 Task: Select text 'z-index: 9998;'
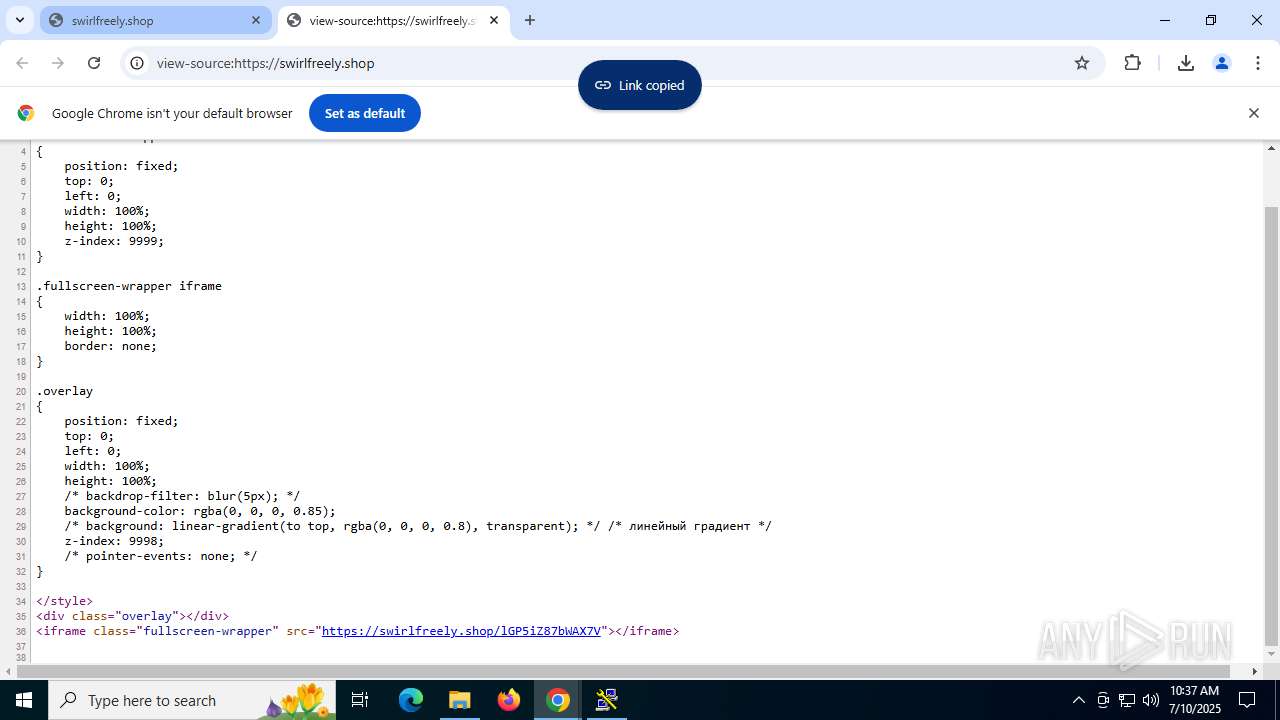point(114,541)
